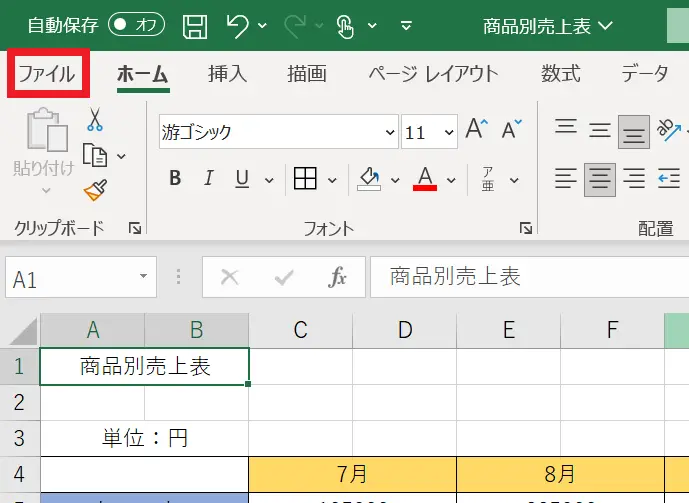The image size is (689, 503).
Task: Open the Touch/Mouse mode dropdown arrow
Action: point(372,25)
